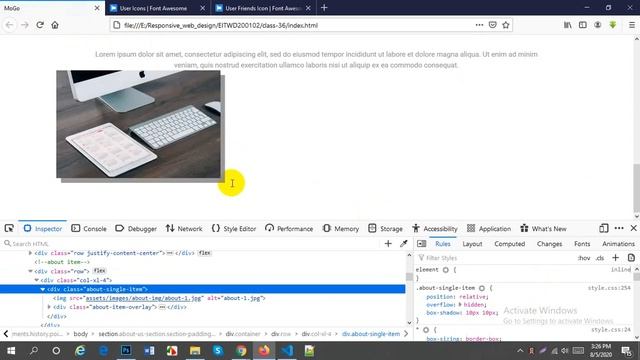Screen dimensions: 640x360
Task: Open the Debugger panel
Action: 136,229
